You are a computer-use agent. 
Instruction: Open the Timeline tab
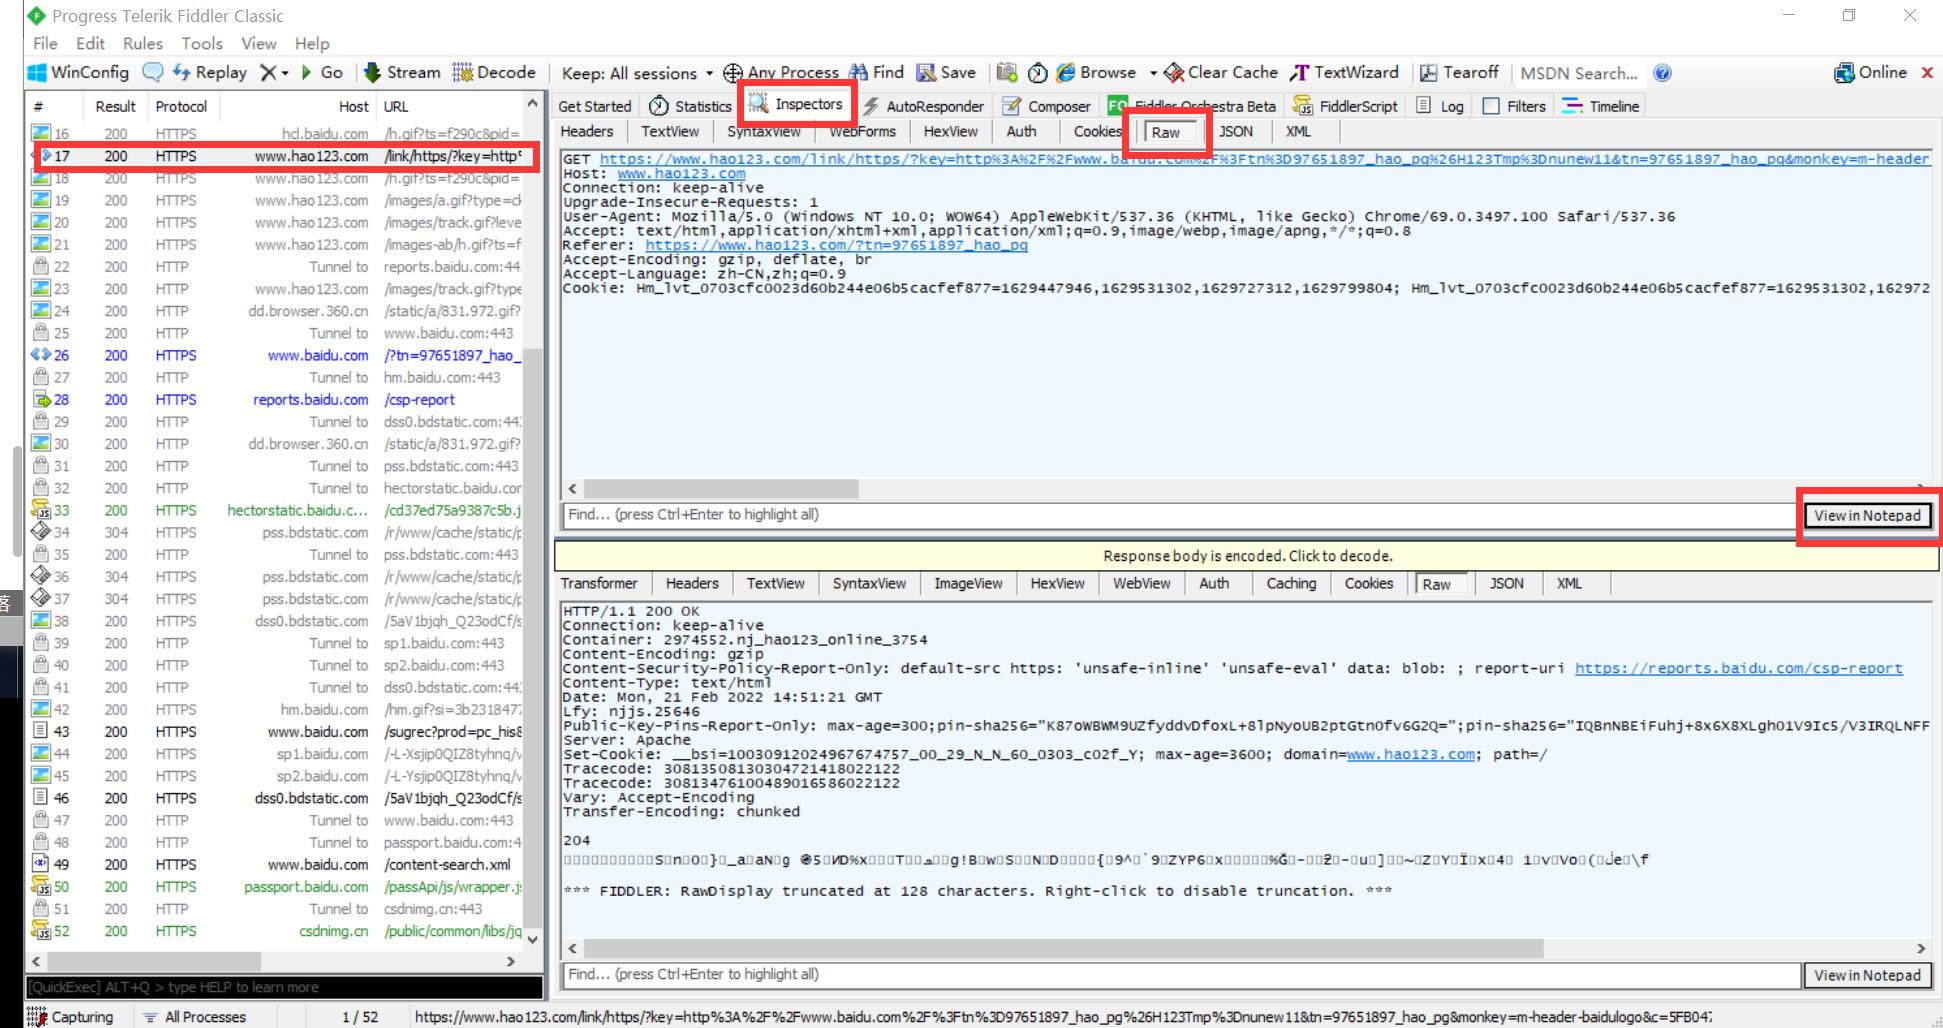[x=1601, y=106]
